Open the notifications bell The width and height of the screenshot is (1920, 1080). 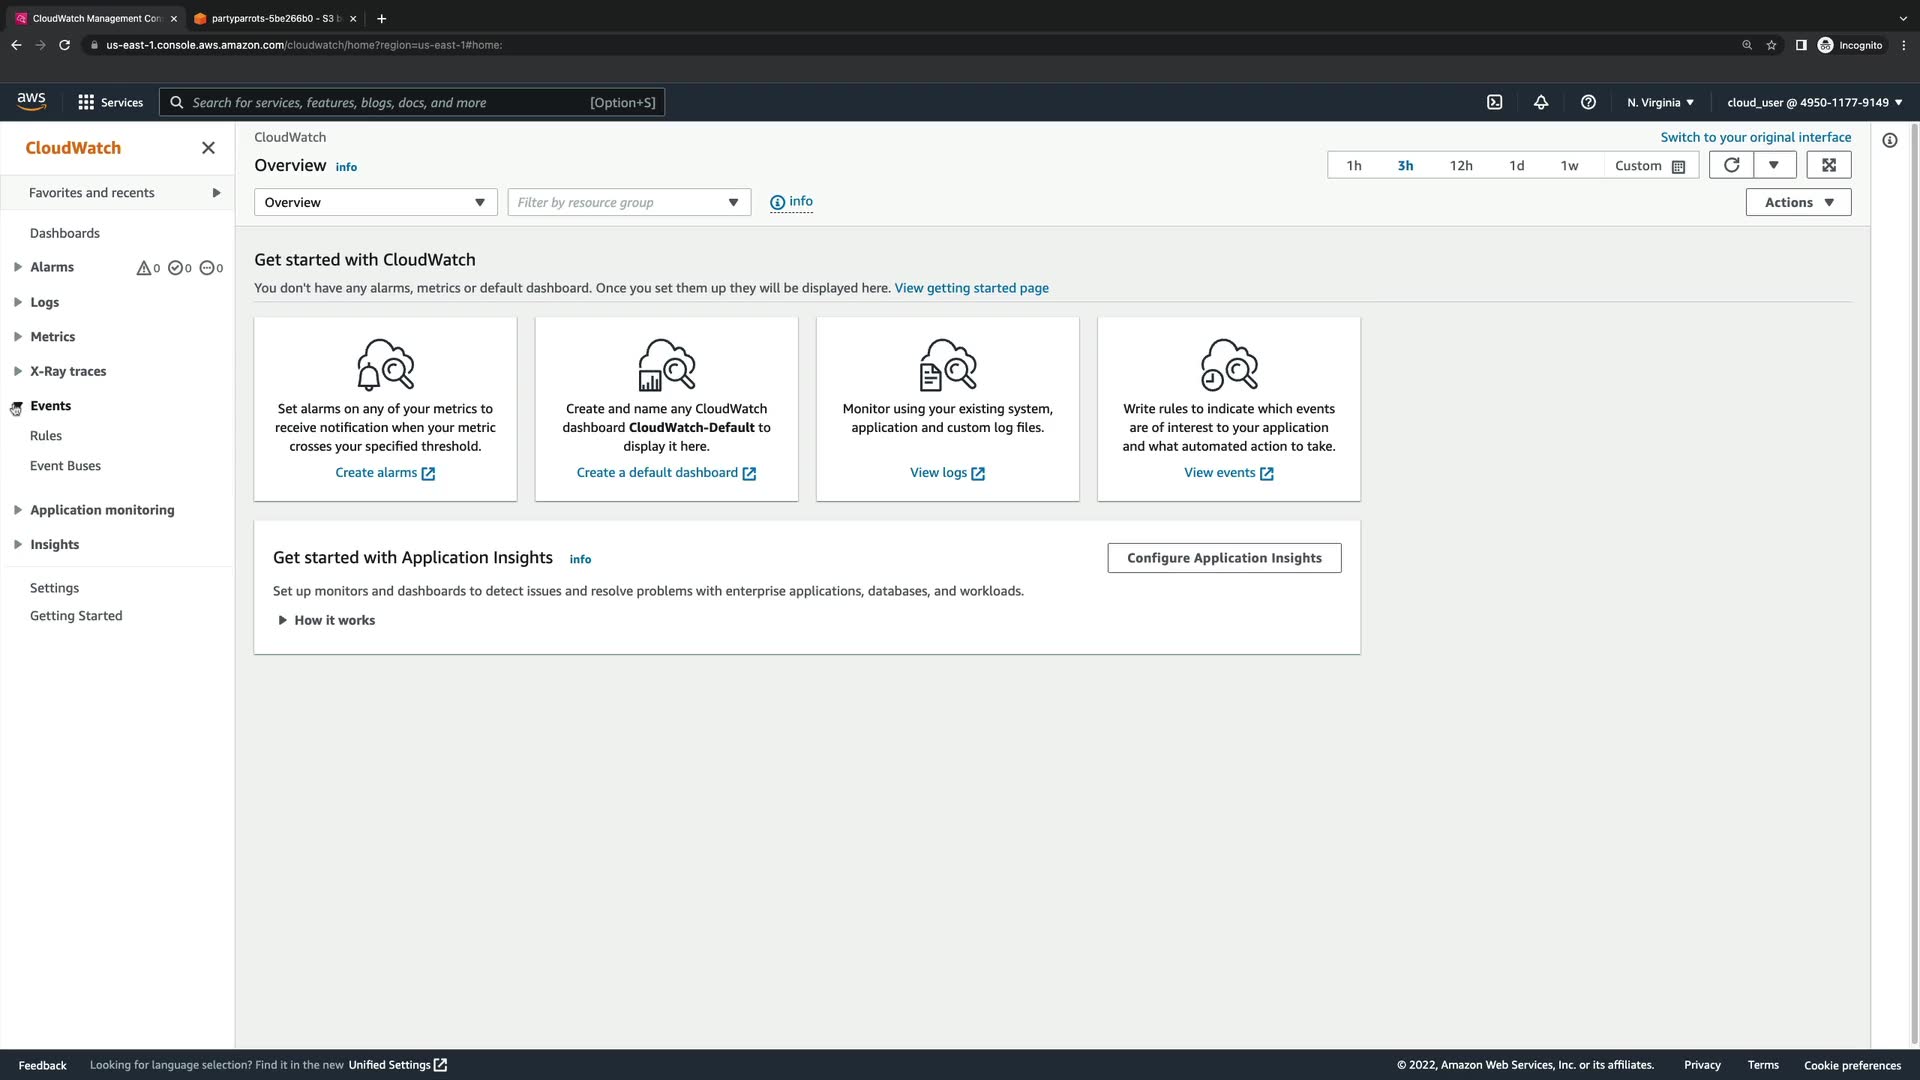tap(1541, 102)
